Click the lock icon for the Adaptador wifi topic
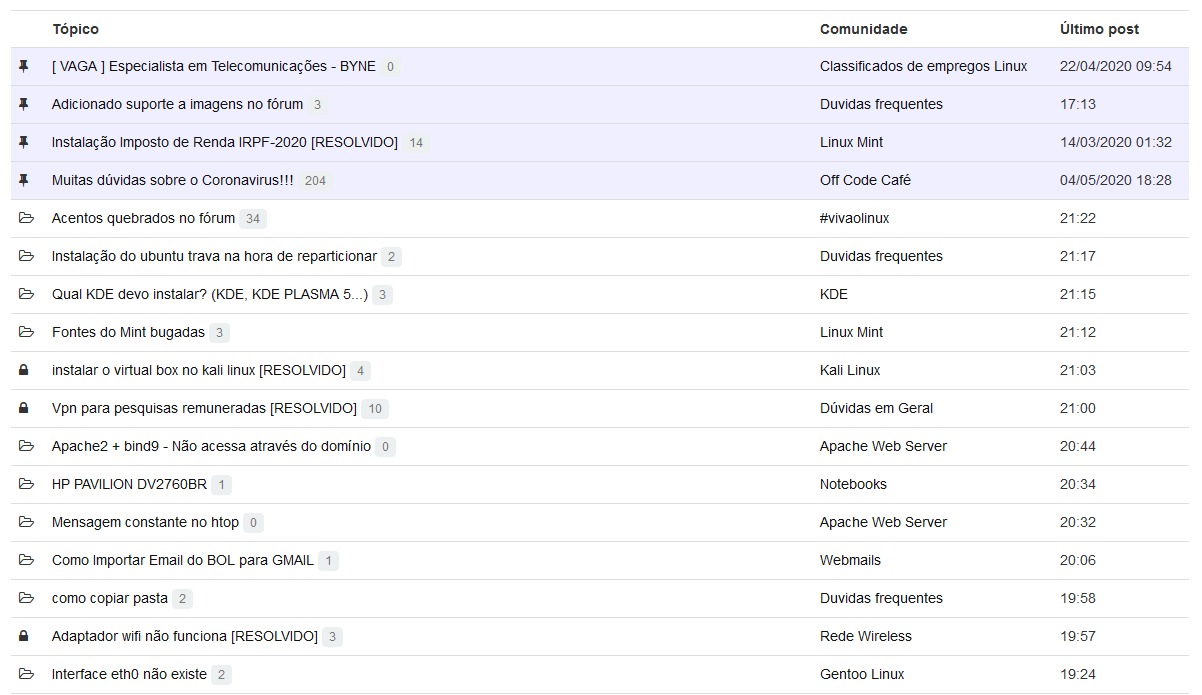 (x=24, y=637)
